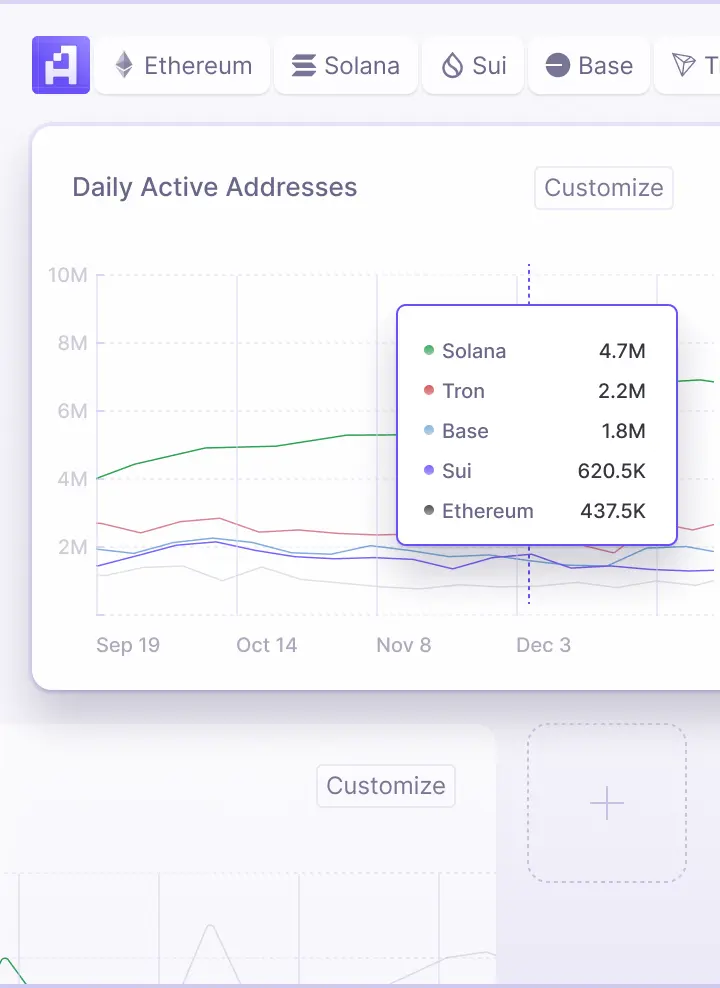Select the Ethereum chain chip
The image size is (720, 988).
(183, 66)
